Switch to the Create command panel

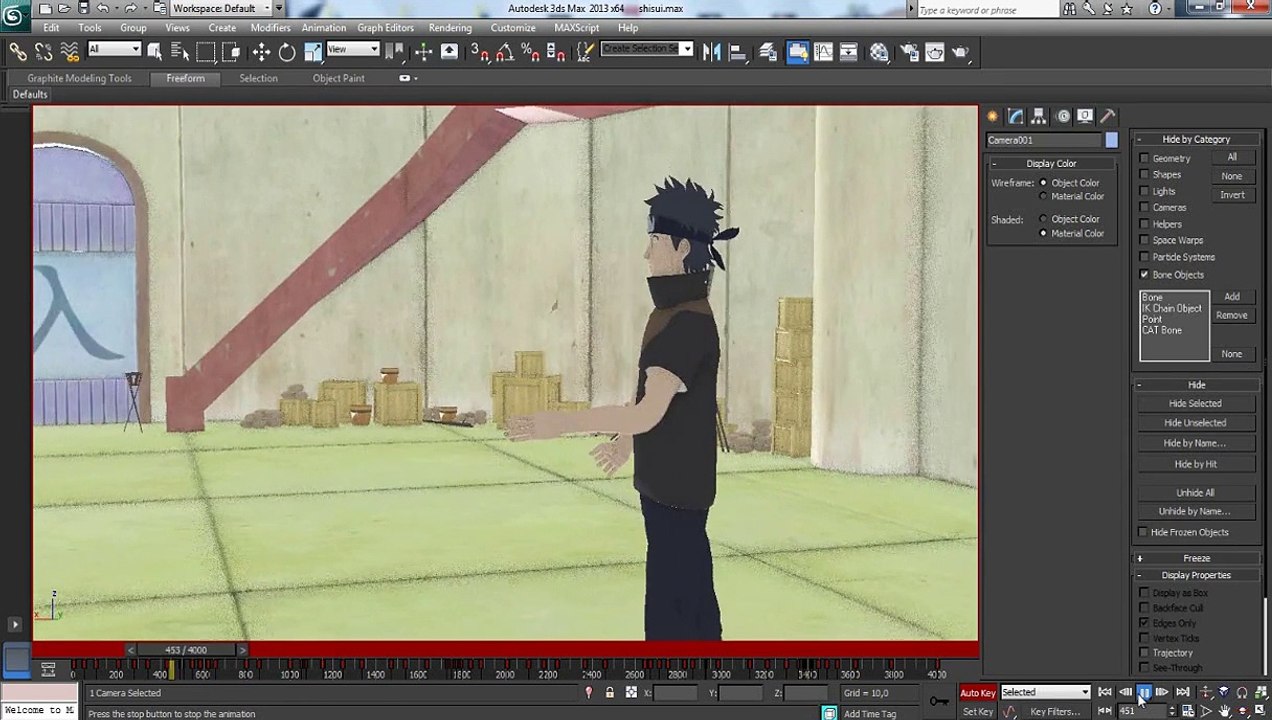(x=993, y=116)
